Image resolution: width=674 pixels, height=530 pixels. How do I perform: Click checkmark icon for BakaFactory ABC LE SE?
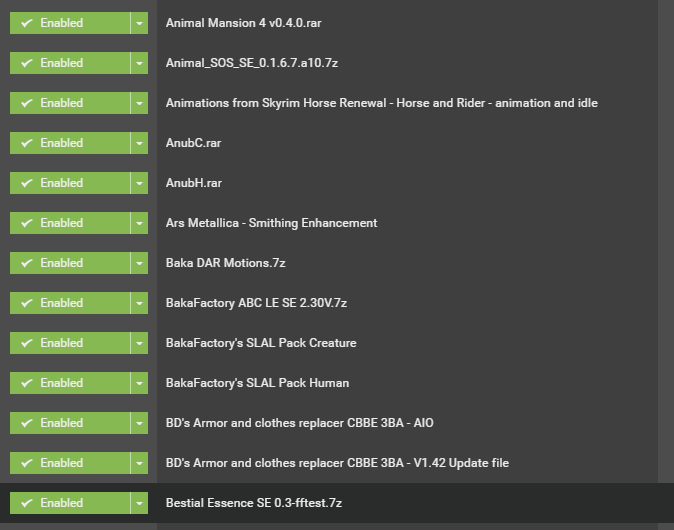(x=27, y=303)
